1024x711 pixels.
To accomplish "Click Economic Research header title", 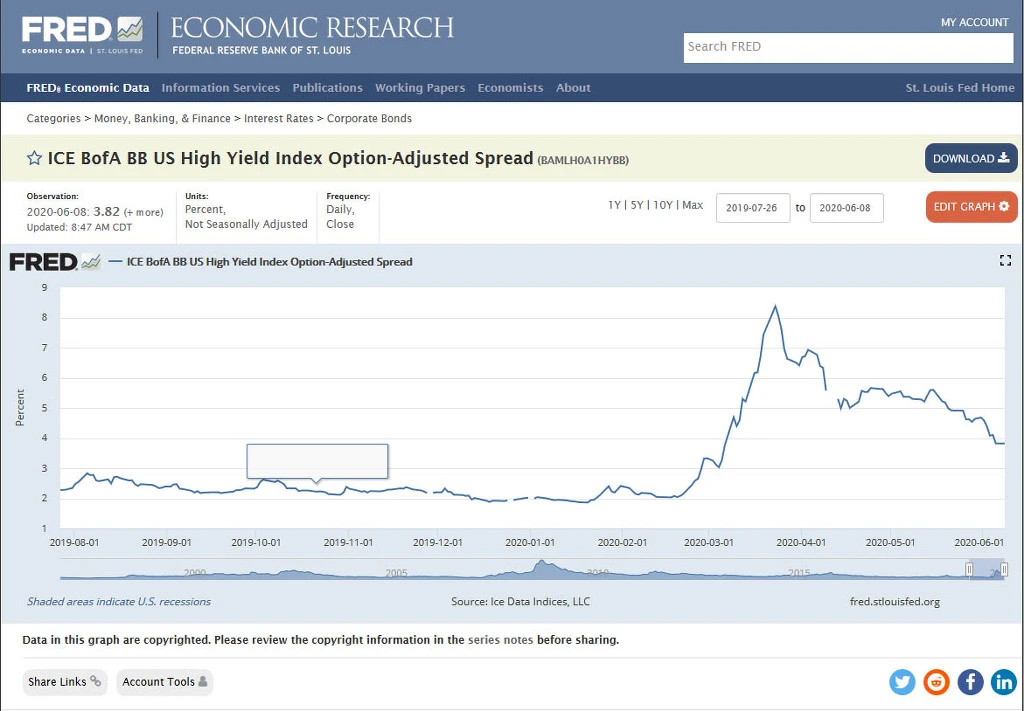I will (x=312, y=28).
